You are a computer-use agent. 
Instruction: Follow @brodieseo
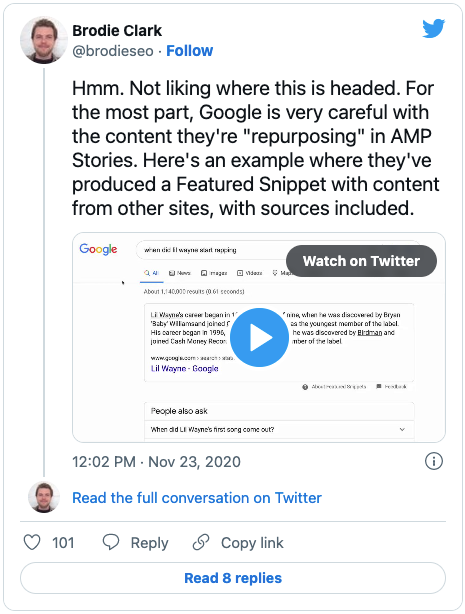tap(190, 51)
